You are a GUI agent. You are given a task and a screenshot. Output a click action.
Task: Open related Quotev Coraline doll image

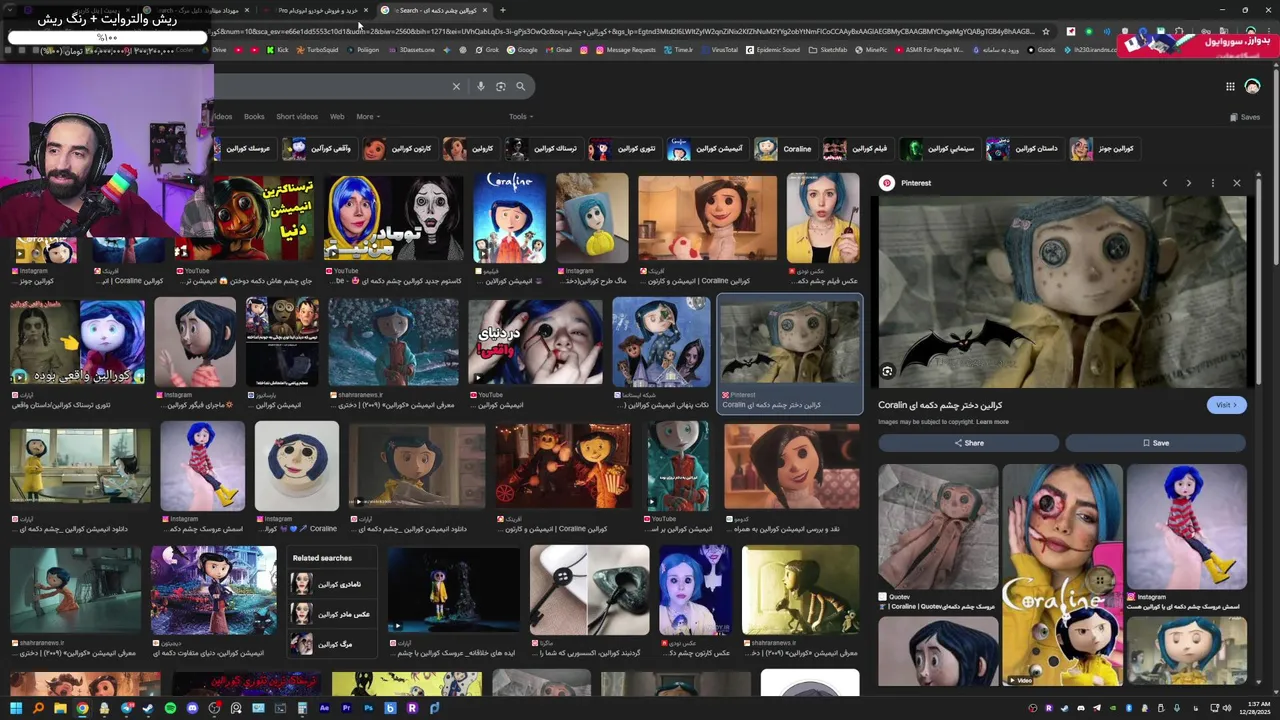click(938, 527)
